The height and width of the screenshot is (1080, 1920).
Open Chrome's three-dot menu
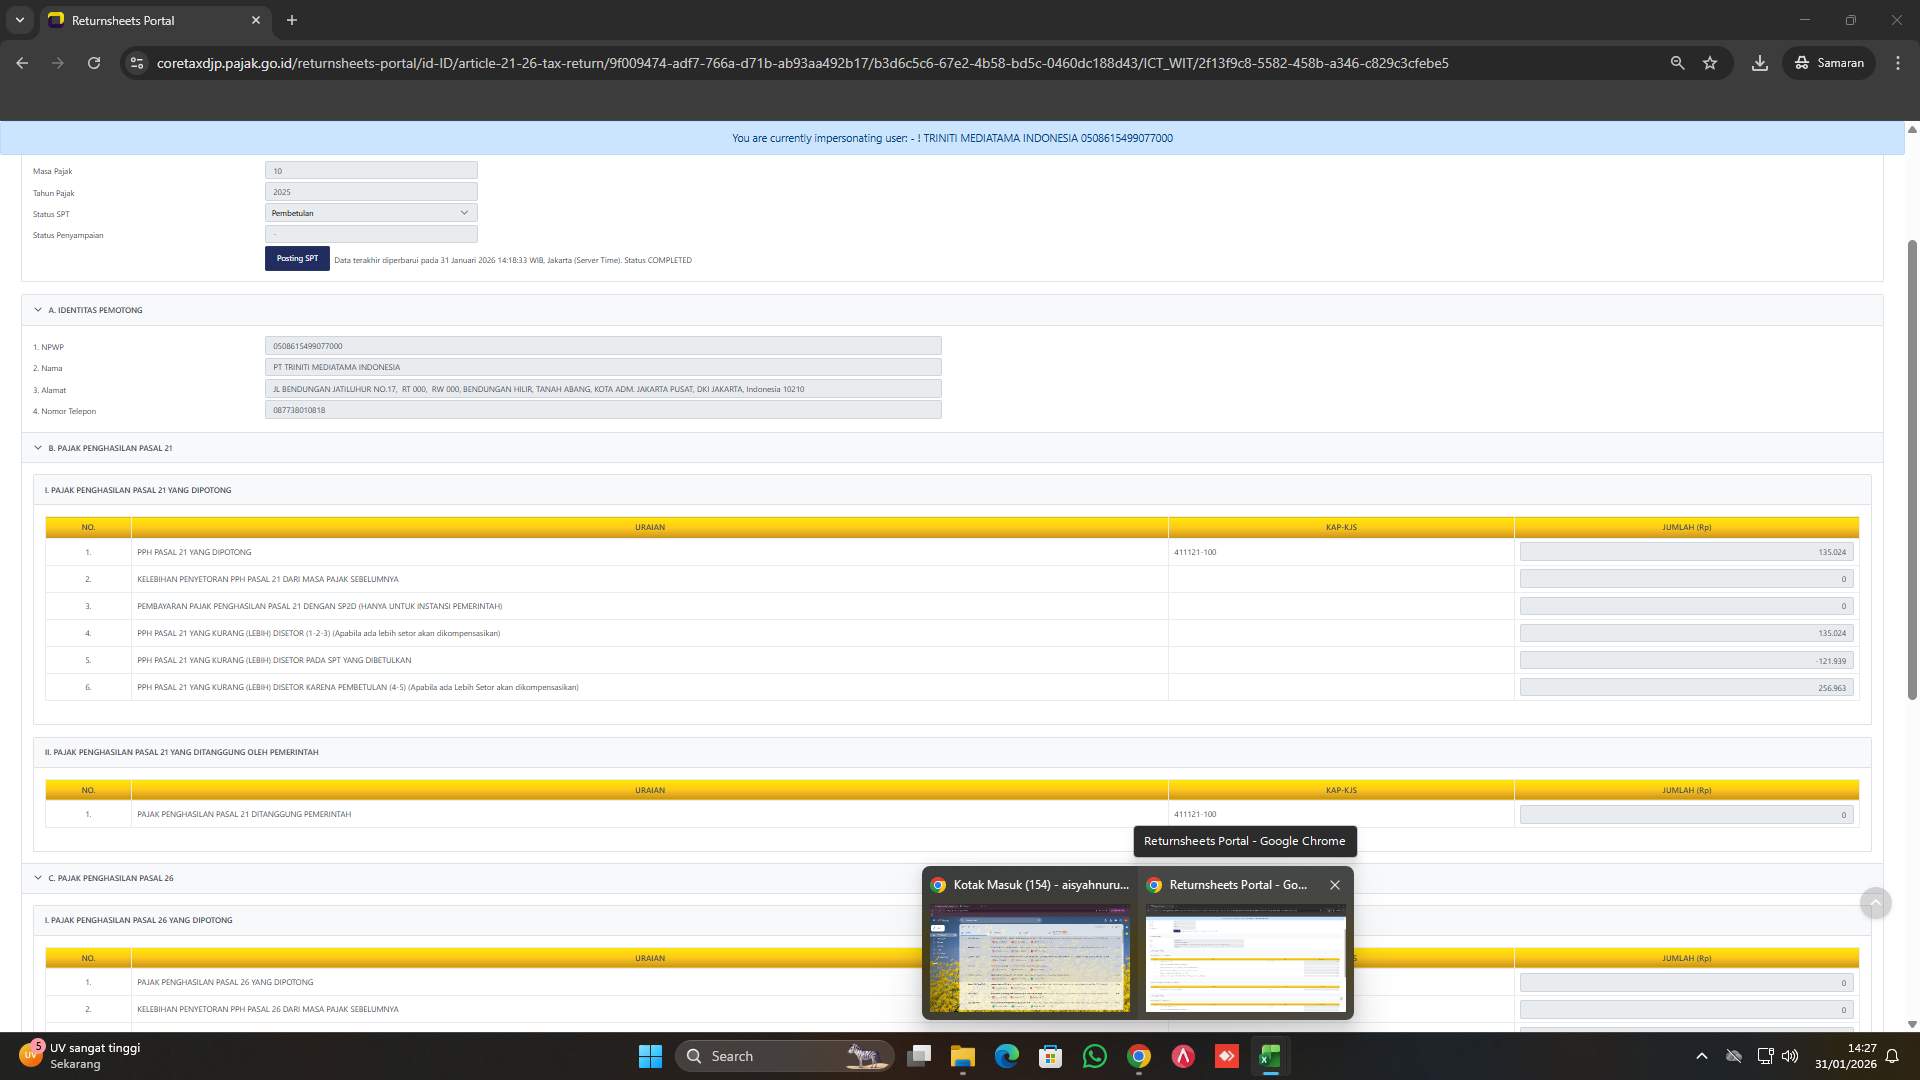coord(1897,62)
